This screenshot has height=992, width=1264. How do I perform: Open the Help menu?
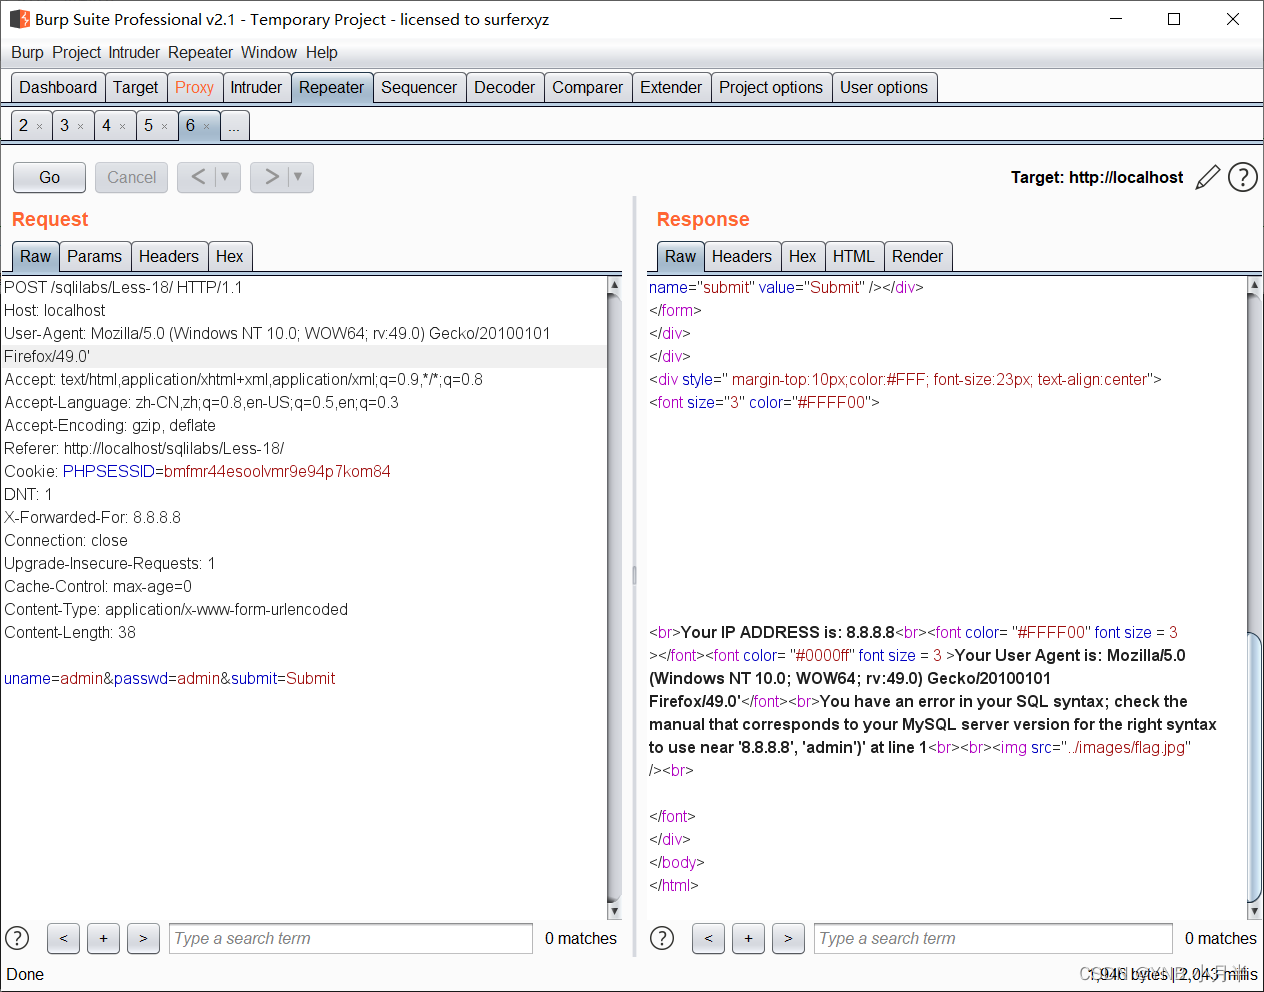(x=322, y=52)
